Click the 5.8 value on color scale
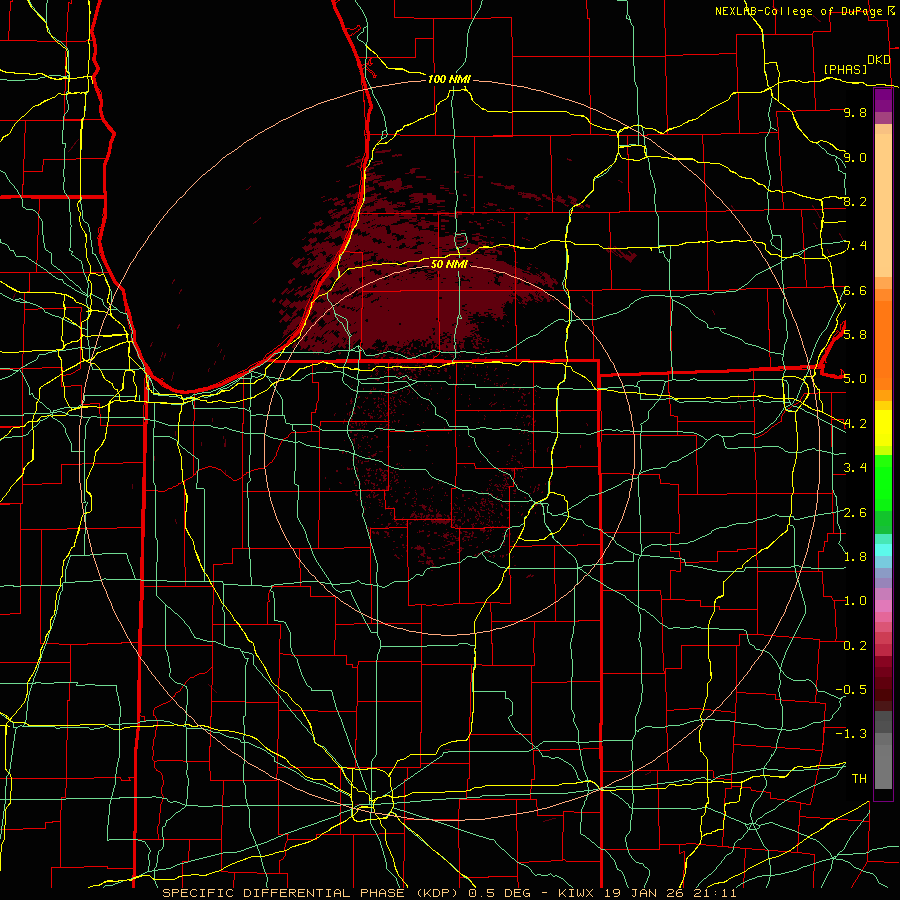The height and width of the screenshot is (900, 900). coord(855,334)
